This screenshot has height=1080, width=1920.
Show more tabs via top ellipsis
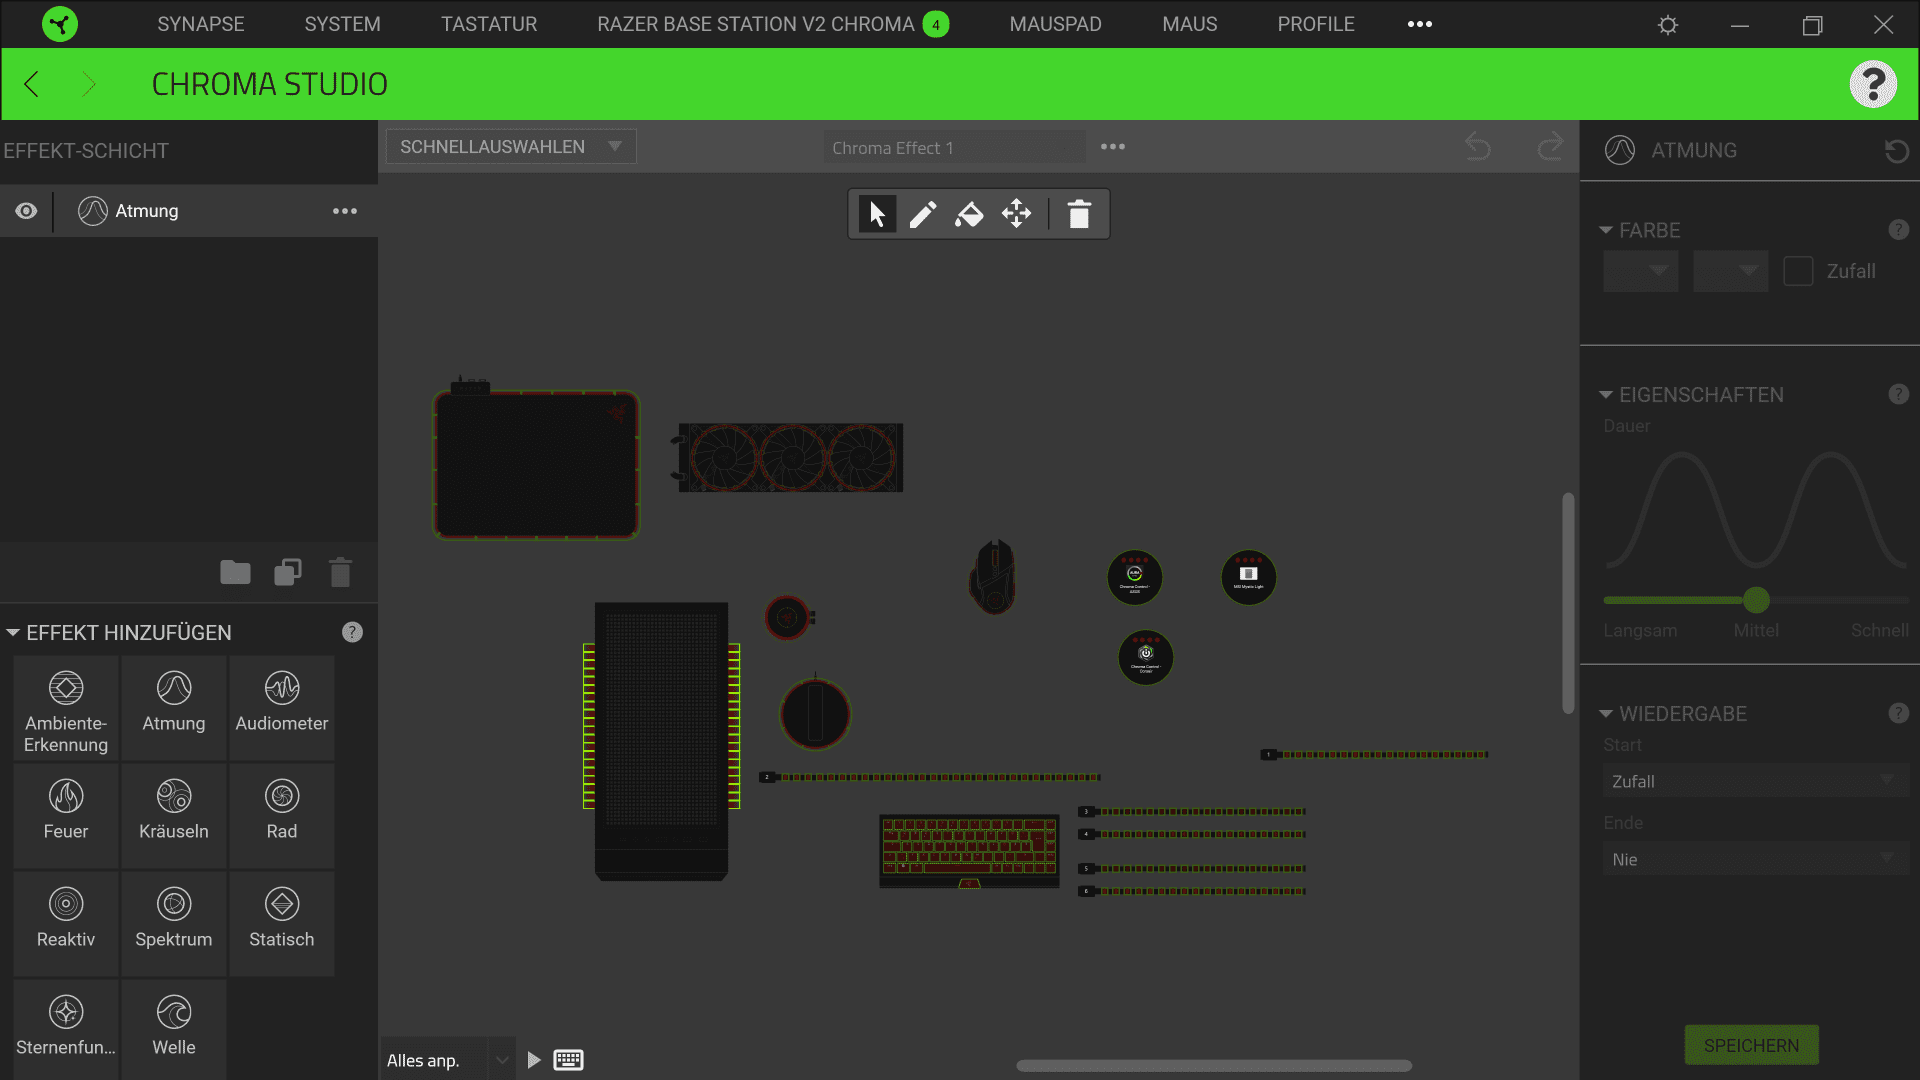point(1419,24)
